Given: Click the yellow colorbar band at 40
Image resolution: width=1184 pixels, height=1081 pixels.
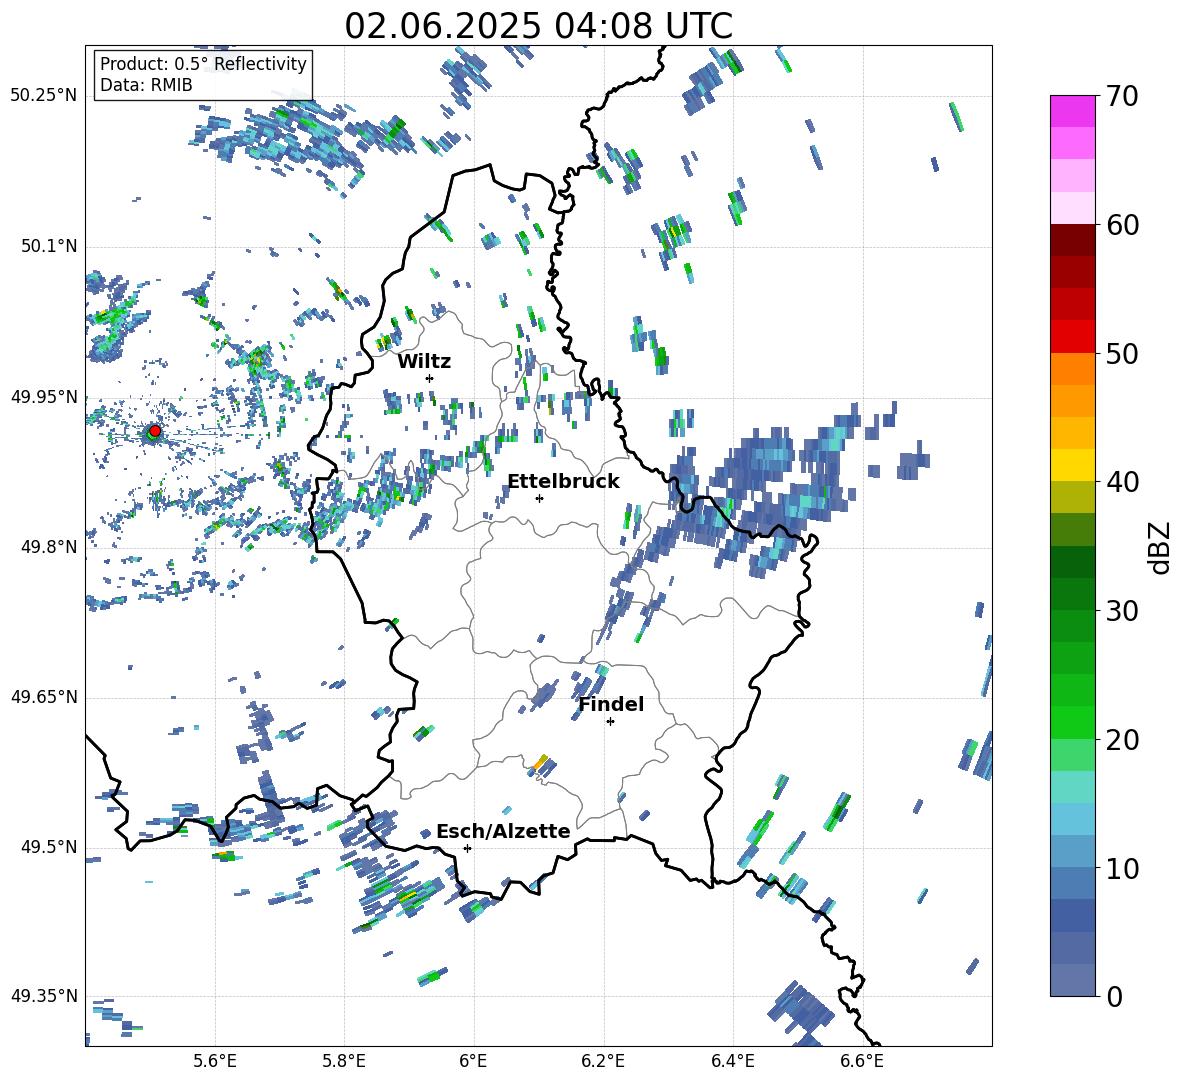Looking at the screenshot, I should pyautogui.click(x=1072, y=465).
